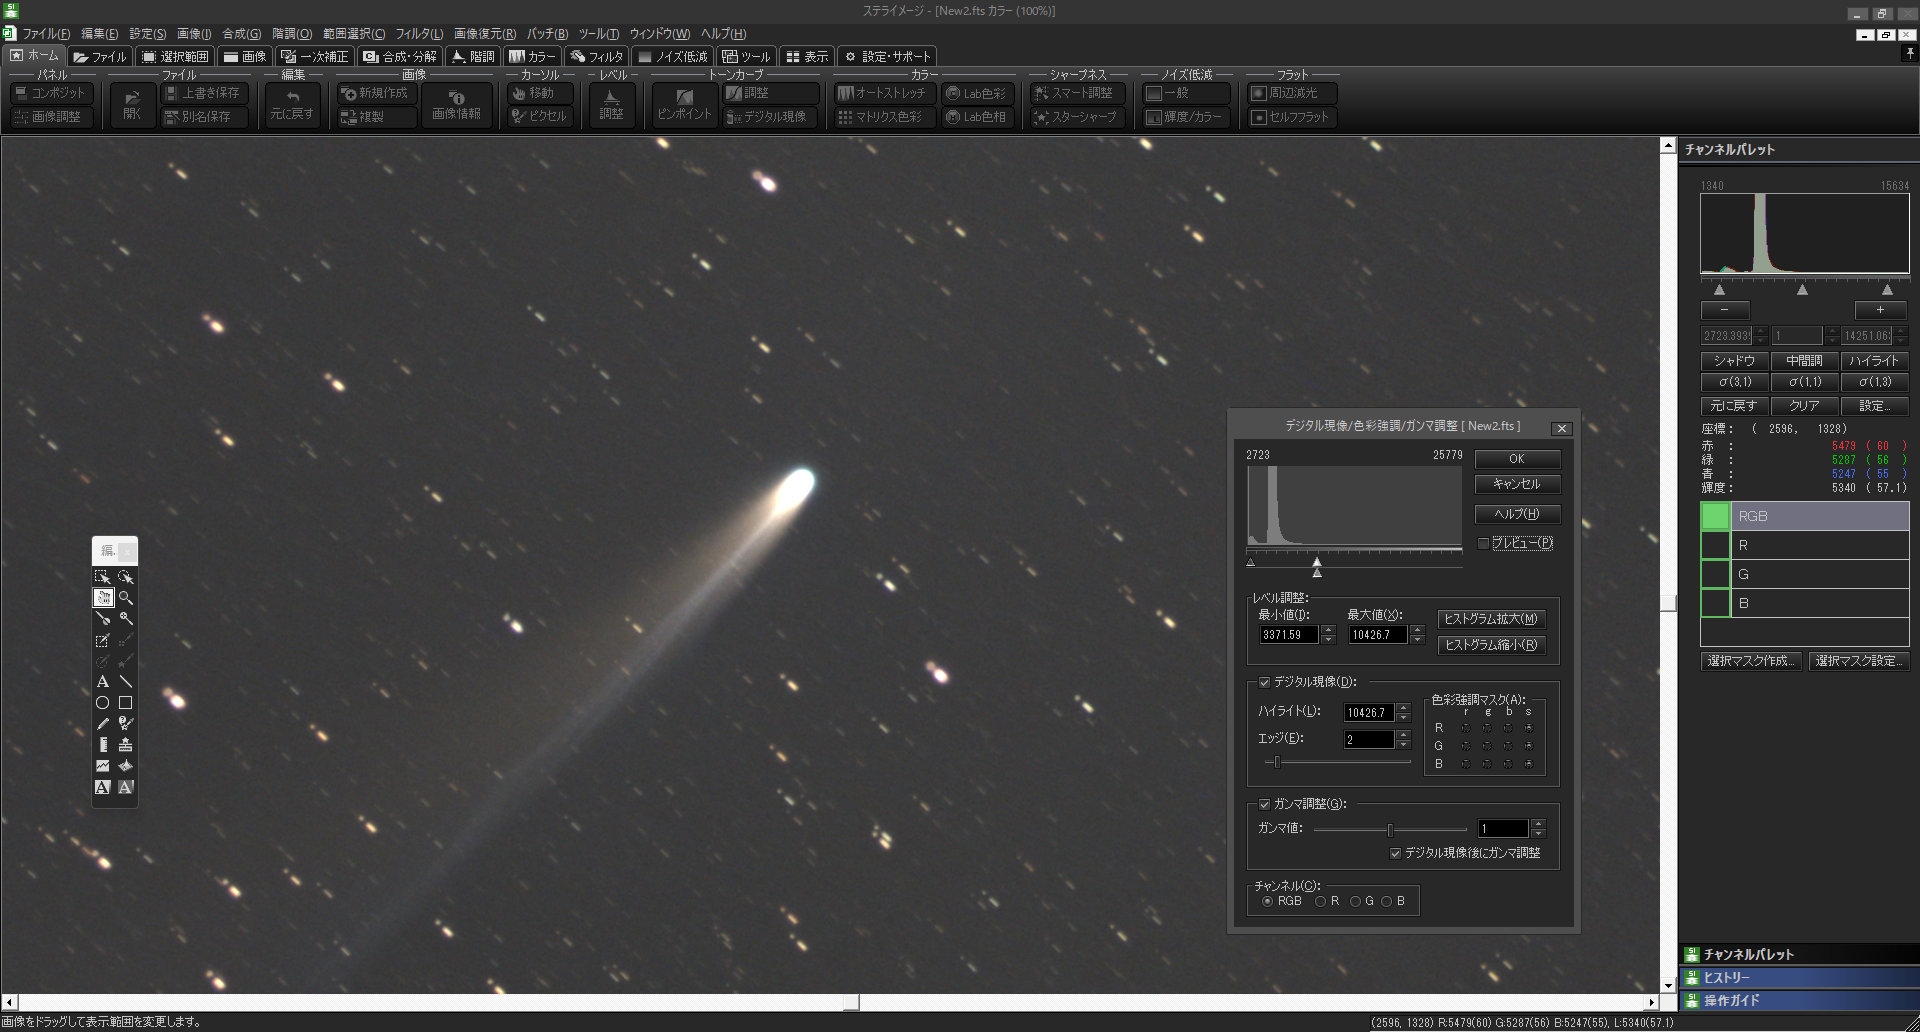This screenshot has width=1920, height=1032.
Task: Open the フィルタ(L) menu
Action: click(x=419, y=34)
